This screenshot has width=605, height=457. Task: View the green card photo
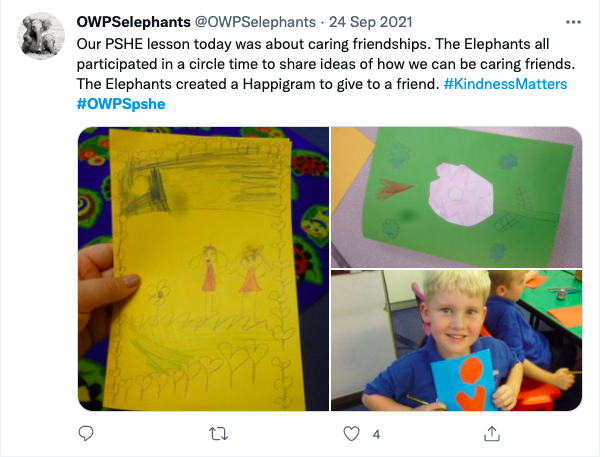tap(456, 197)
